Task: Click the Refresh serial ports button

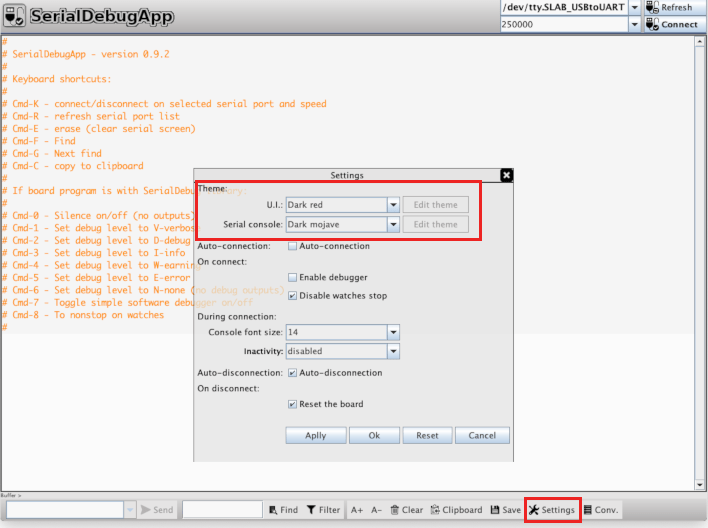Action: (x=670, y=7)
